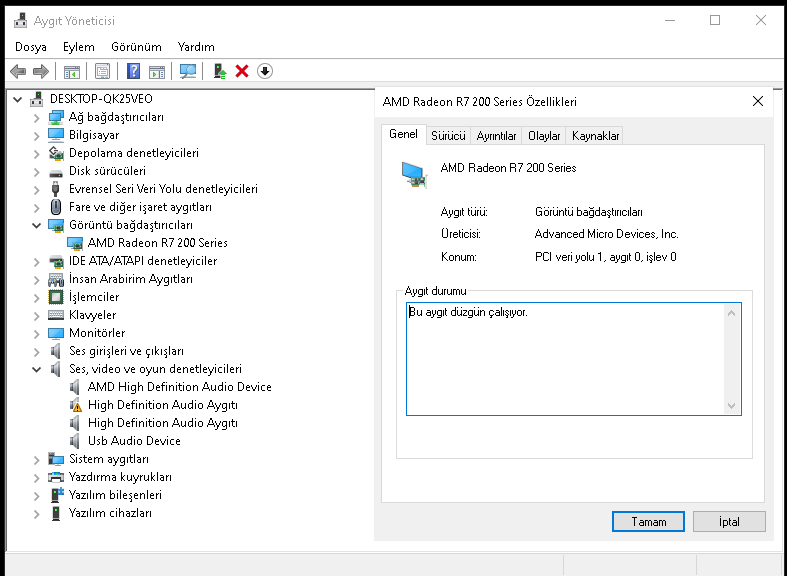The width and height of the screenshot is (787, 576).
Task: Collapse the Görüntü bağdaştırıcıları node
Action: [x=37, y=225]
